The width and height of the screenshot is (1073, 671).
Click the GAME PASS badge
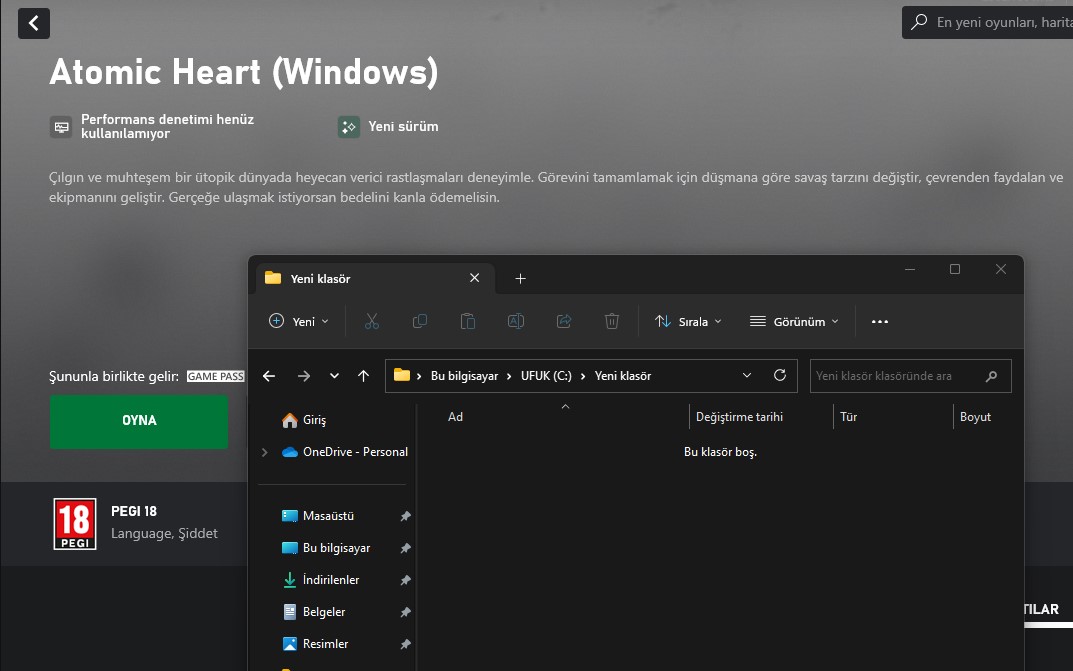[216, 376]
